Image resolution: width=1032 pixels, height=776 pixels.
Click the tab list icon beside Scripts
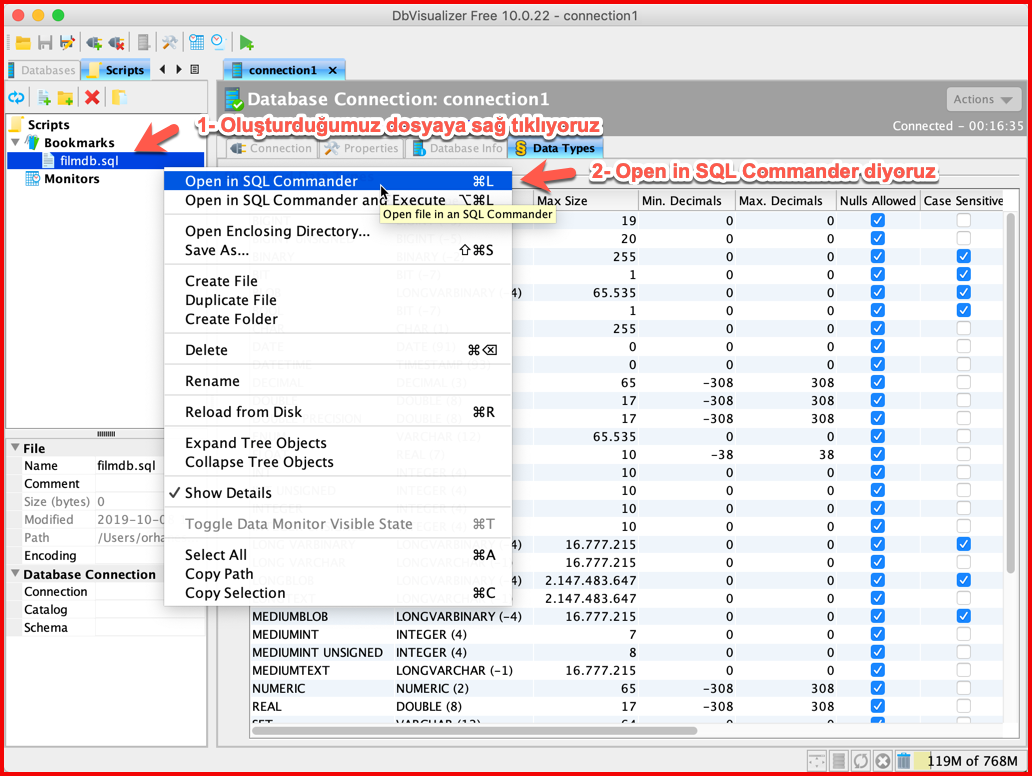coord(195,69)
